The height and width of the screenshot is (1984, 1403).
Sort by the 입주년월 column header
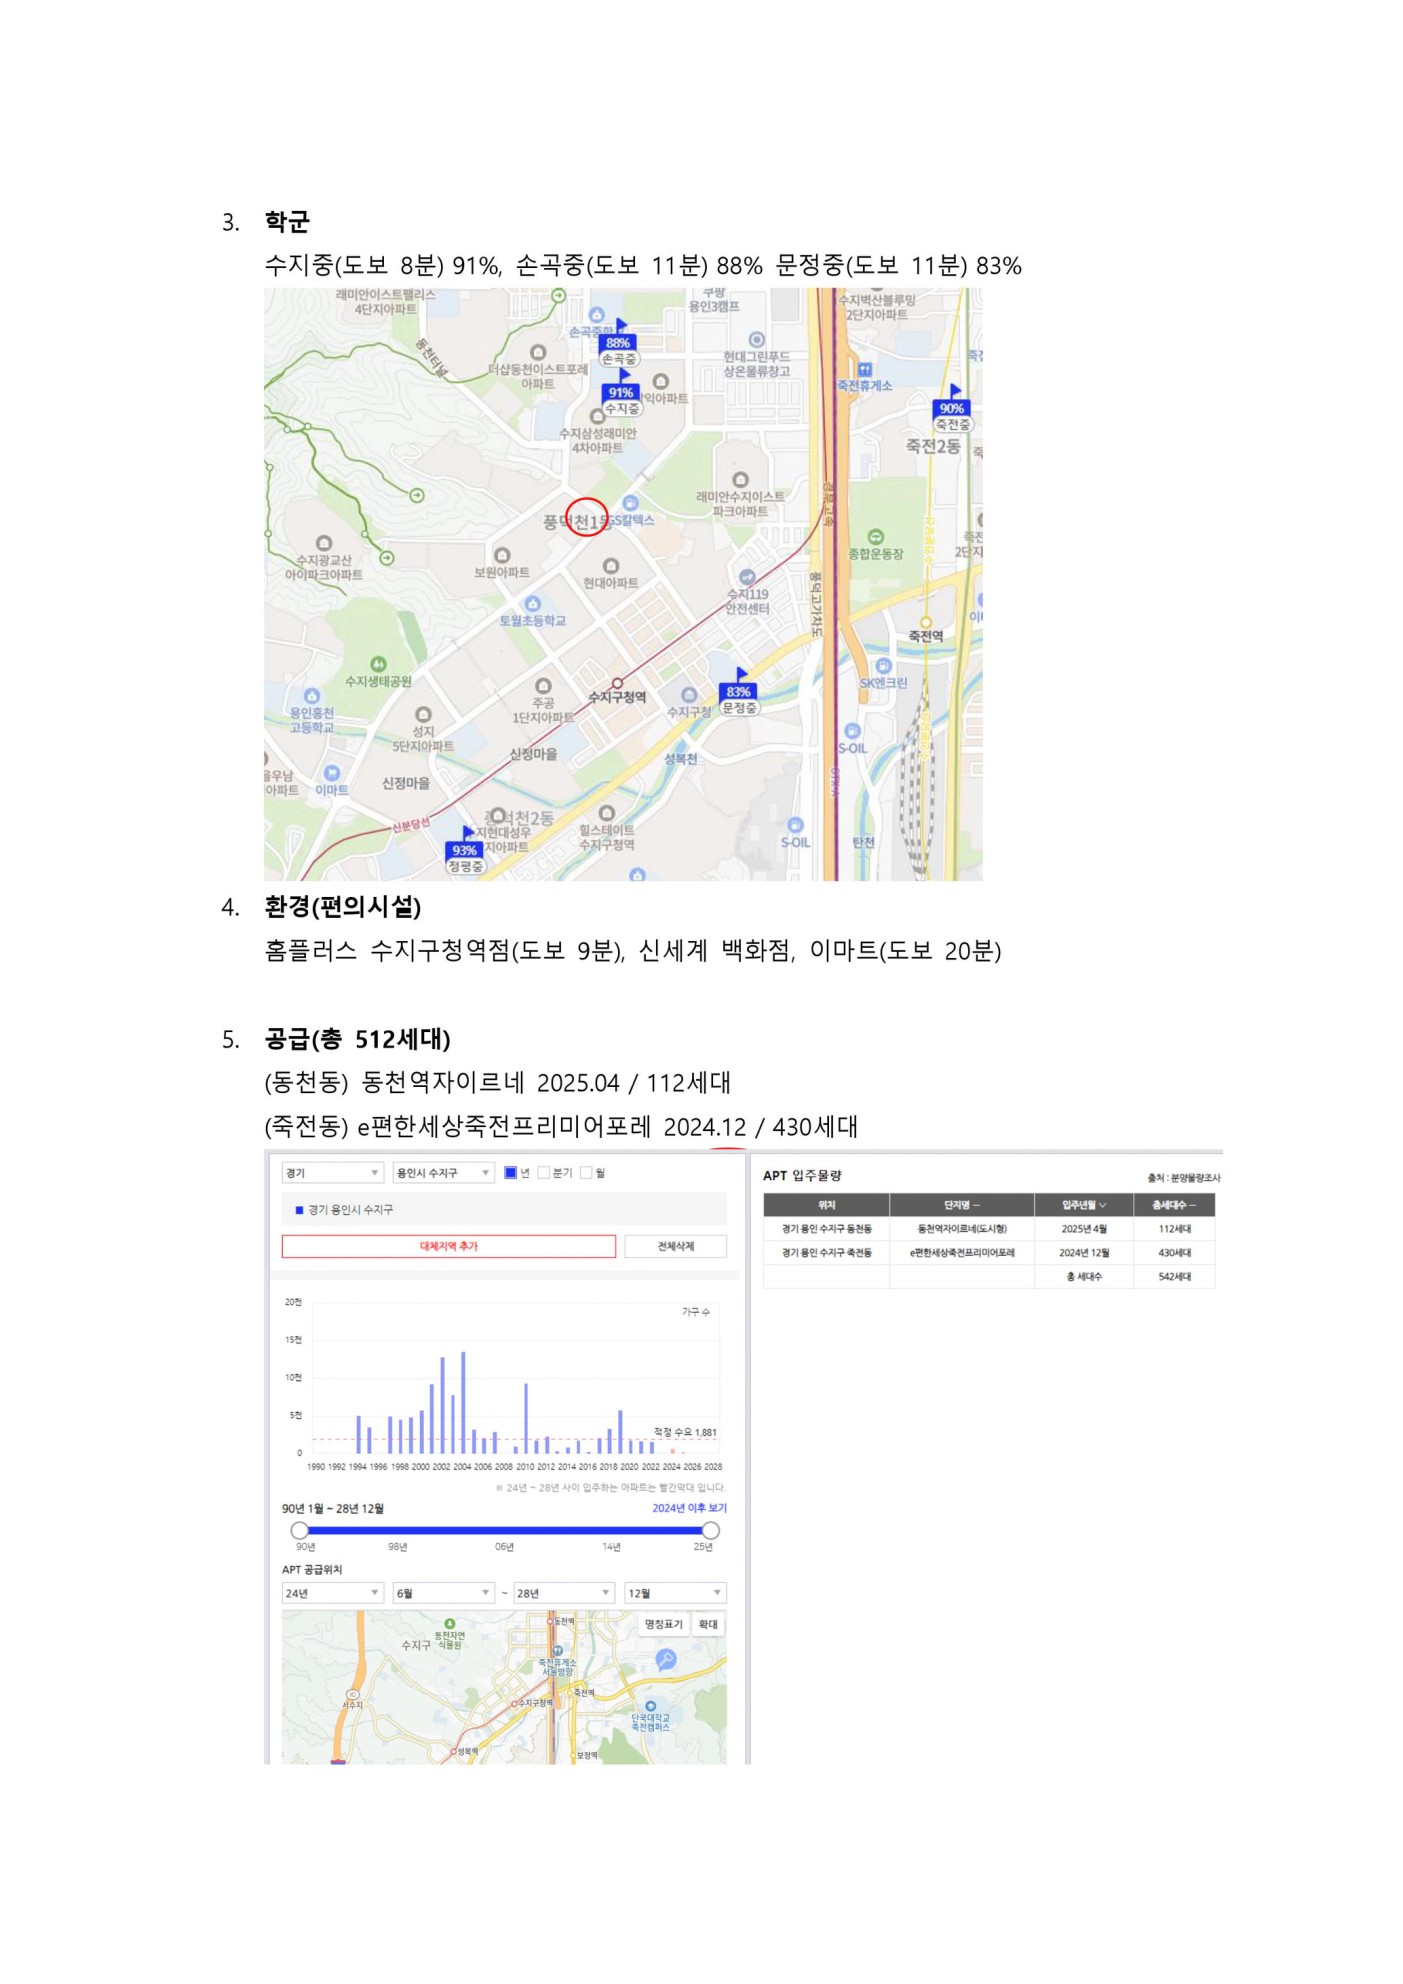(1084, 1205)
